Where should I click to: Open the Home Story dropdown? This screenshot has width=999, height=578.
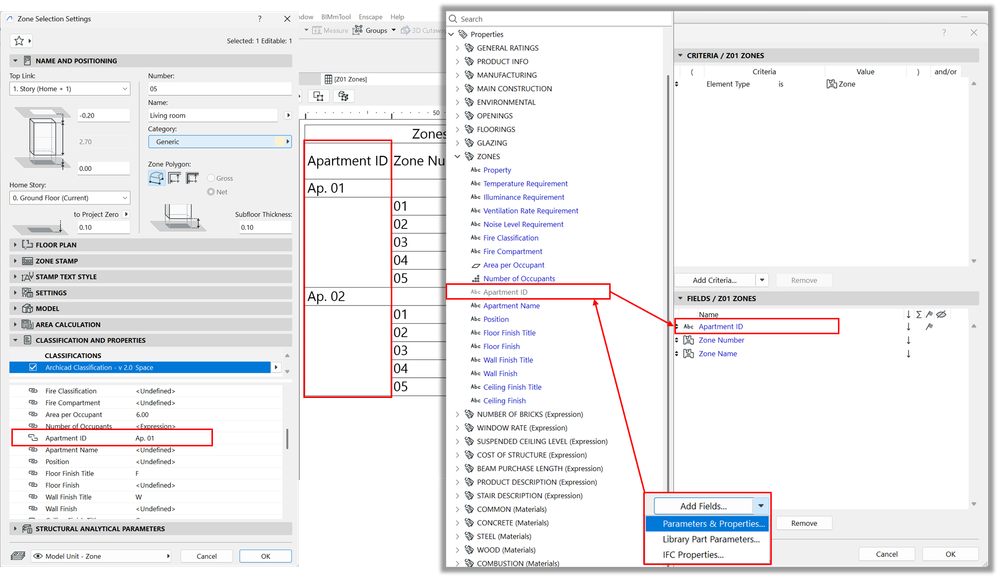point(69,198)
